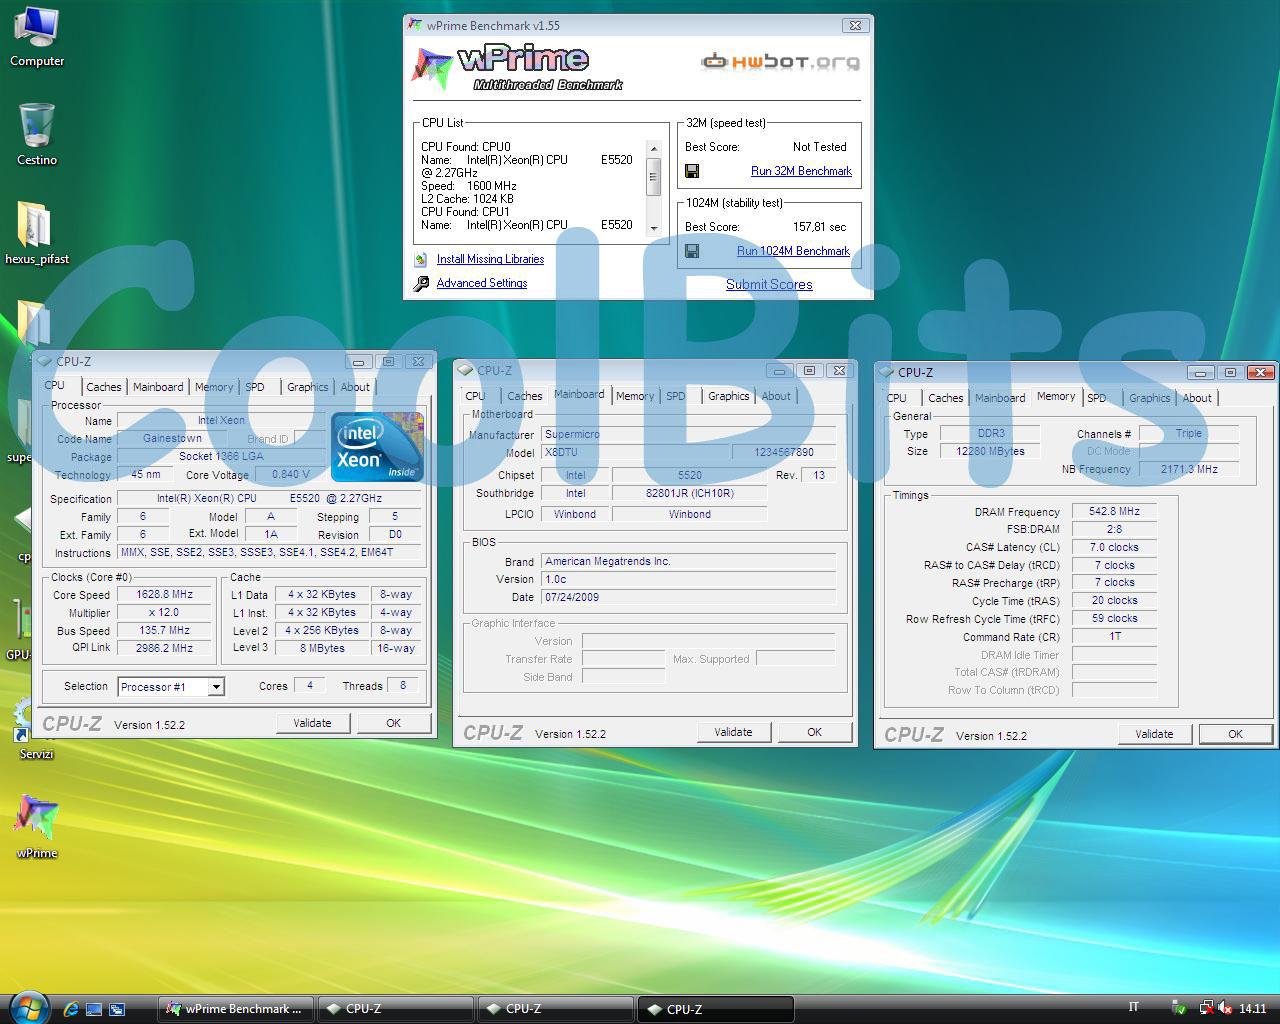The width and height of the screenshot is (1280, 1024).
Task: Switch to About tab in left CPU-Z window
Action: (x=355, y=387)
